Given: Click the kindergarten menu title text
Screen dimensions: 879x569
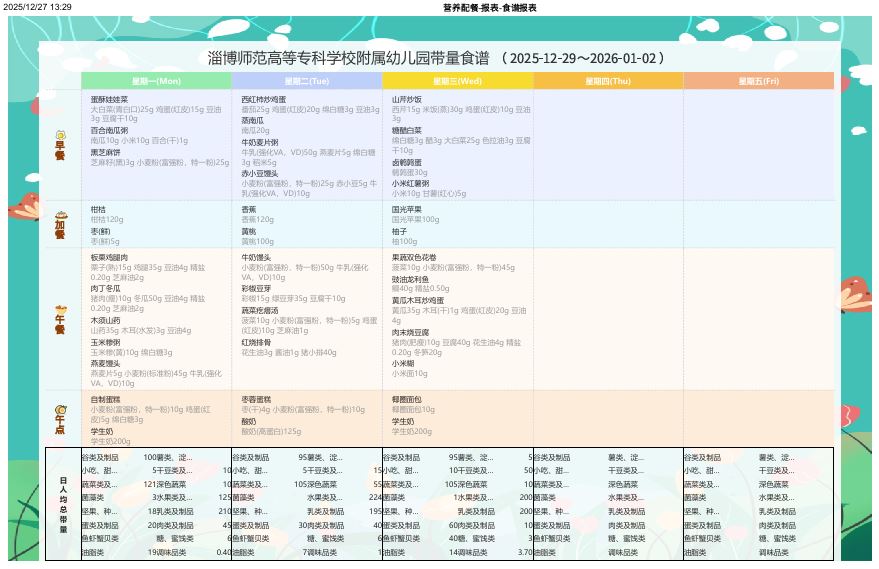Looking at the screenshot, I should click(x=435, y=58).
